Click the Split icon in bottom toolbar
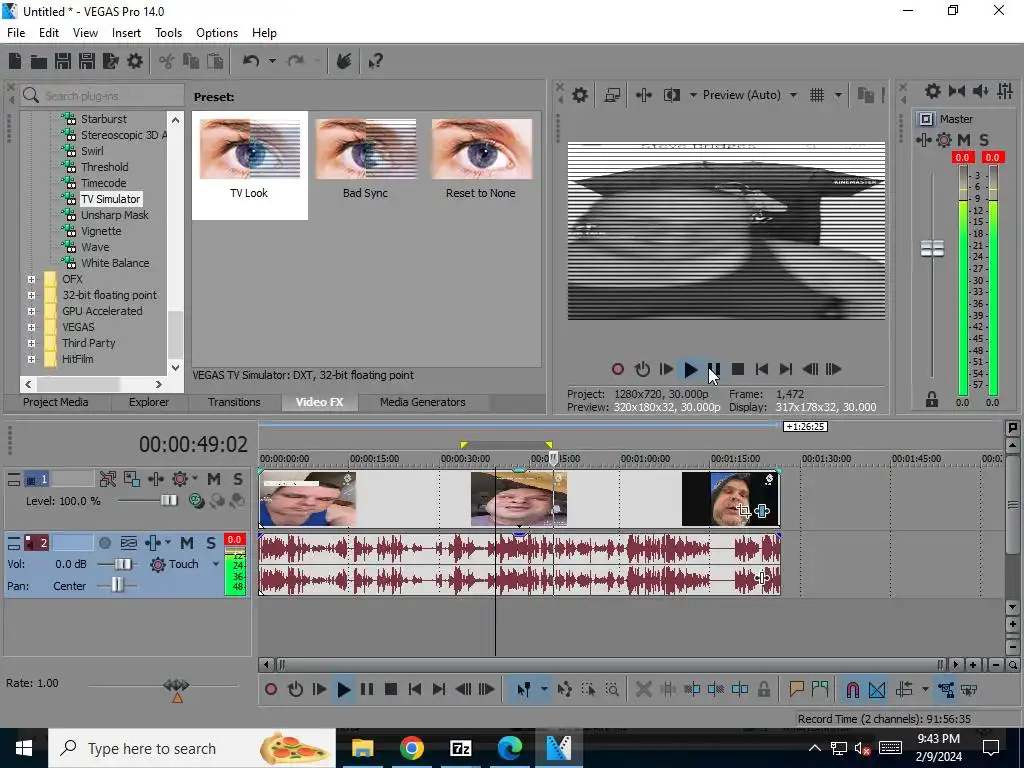The height and width of the screenshot is (768, 1024). tap(740, 689)
